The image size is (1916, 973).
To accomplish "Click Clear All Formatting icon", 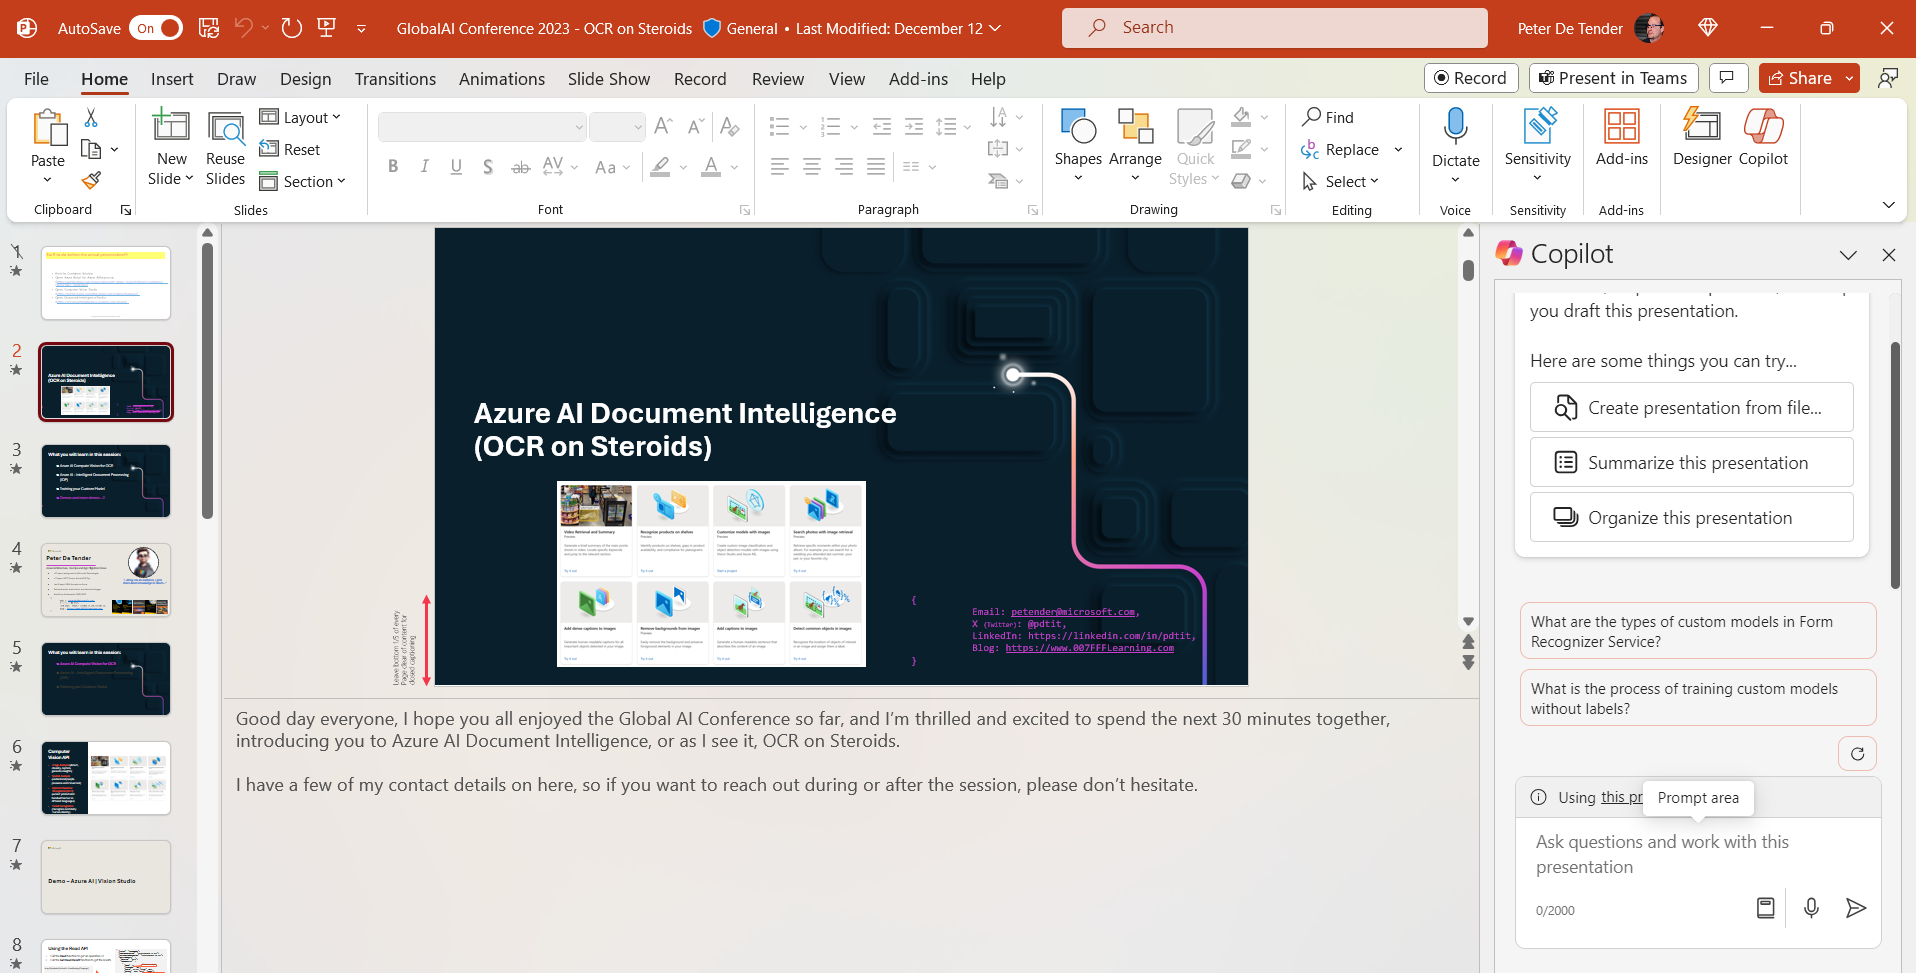I will pos(730,126).
